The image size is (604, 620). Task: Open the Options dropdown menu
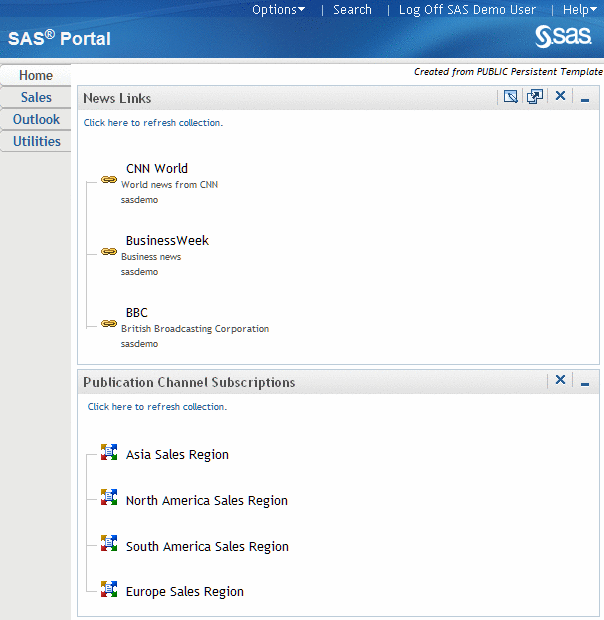pyautogui.click(x=278, y=9)
